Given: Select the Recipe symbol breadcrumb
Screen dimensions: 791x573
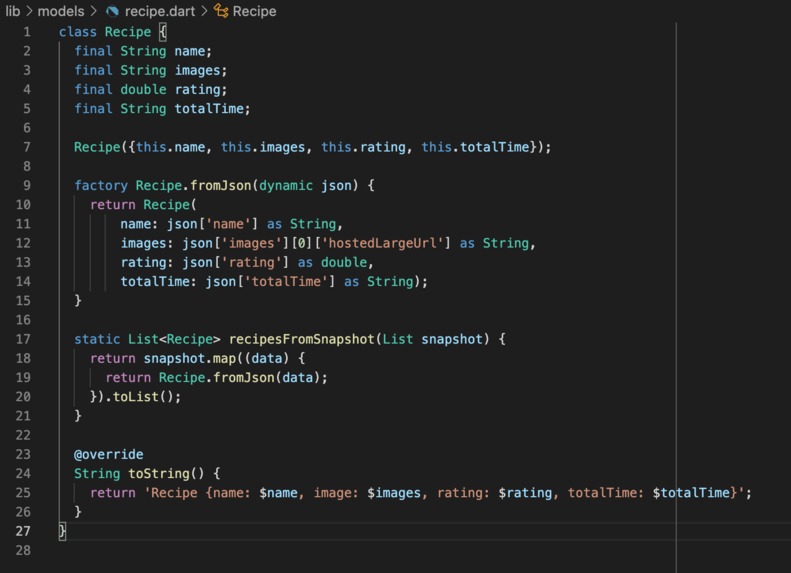Looking at the screenshot, I should 254,11.
